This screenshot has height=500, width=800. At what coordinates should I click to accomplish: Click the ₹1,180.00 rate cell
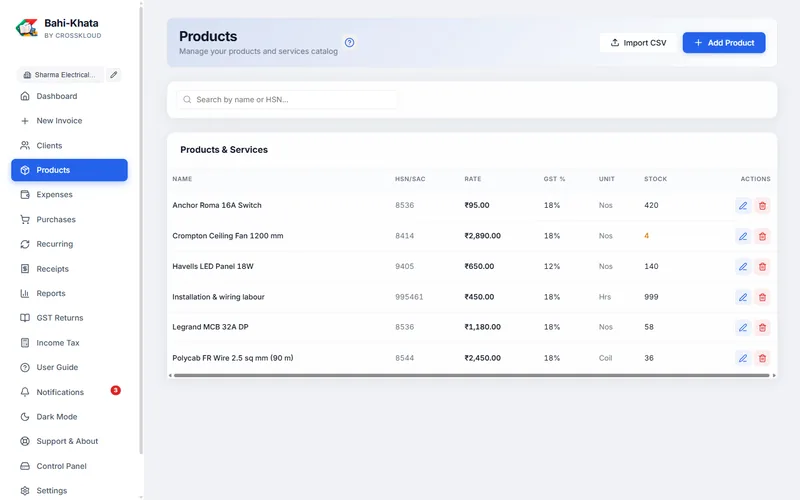(483, 327)
